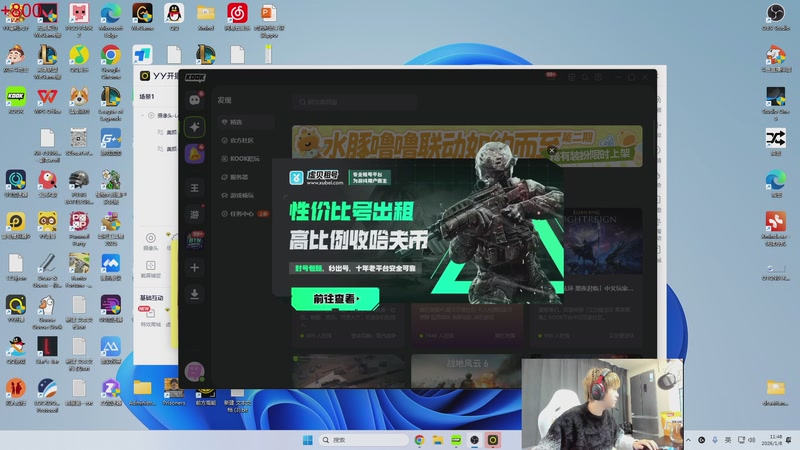Switch to OBS in the taskbar
This screenshot has width=800, height=450.
tap(474, 440)
